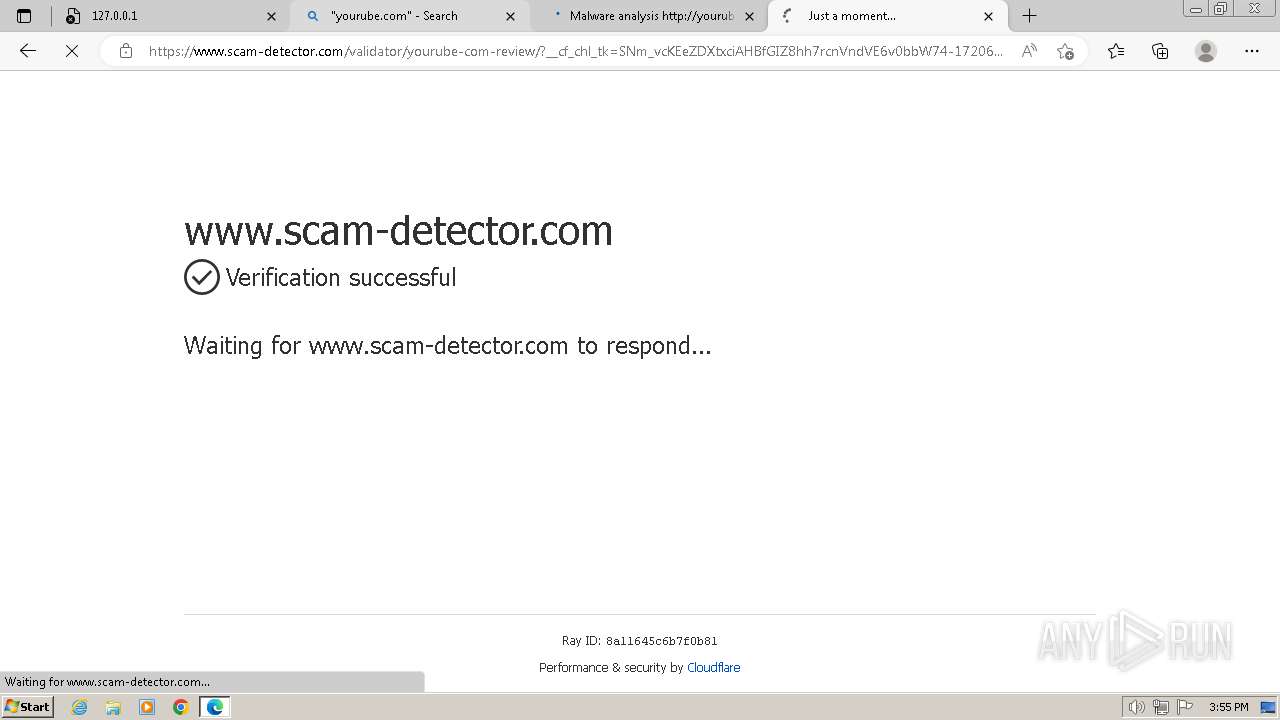The width and height of the screenshot is (1280, 720).
Task: Close the 127.0.0.1 tab
Action: (x=271, y=16)
